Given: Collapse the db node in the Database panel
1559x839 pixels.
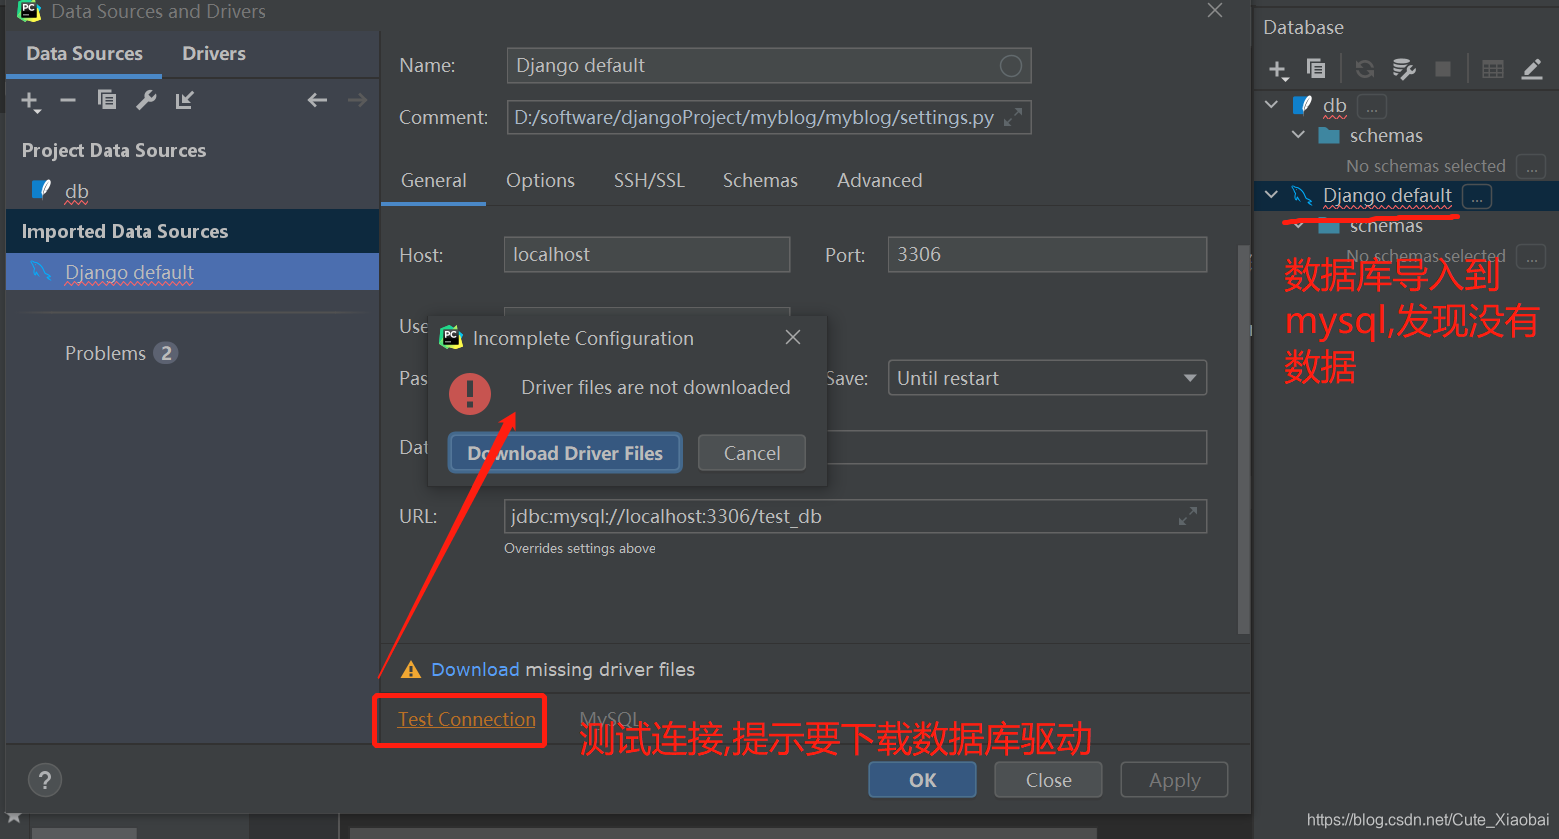Looking at the screenshot, I should [x=1272, y=105].
